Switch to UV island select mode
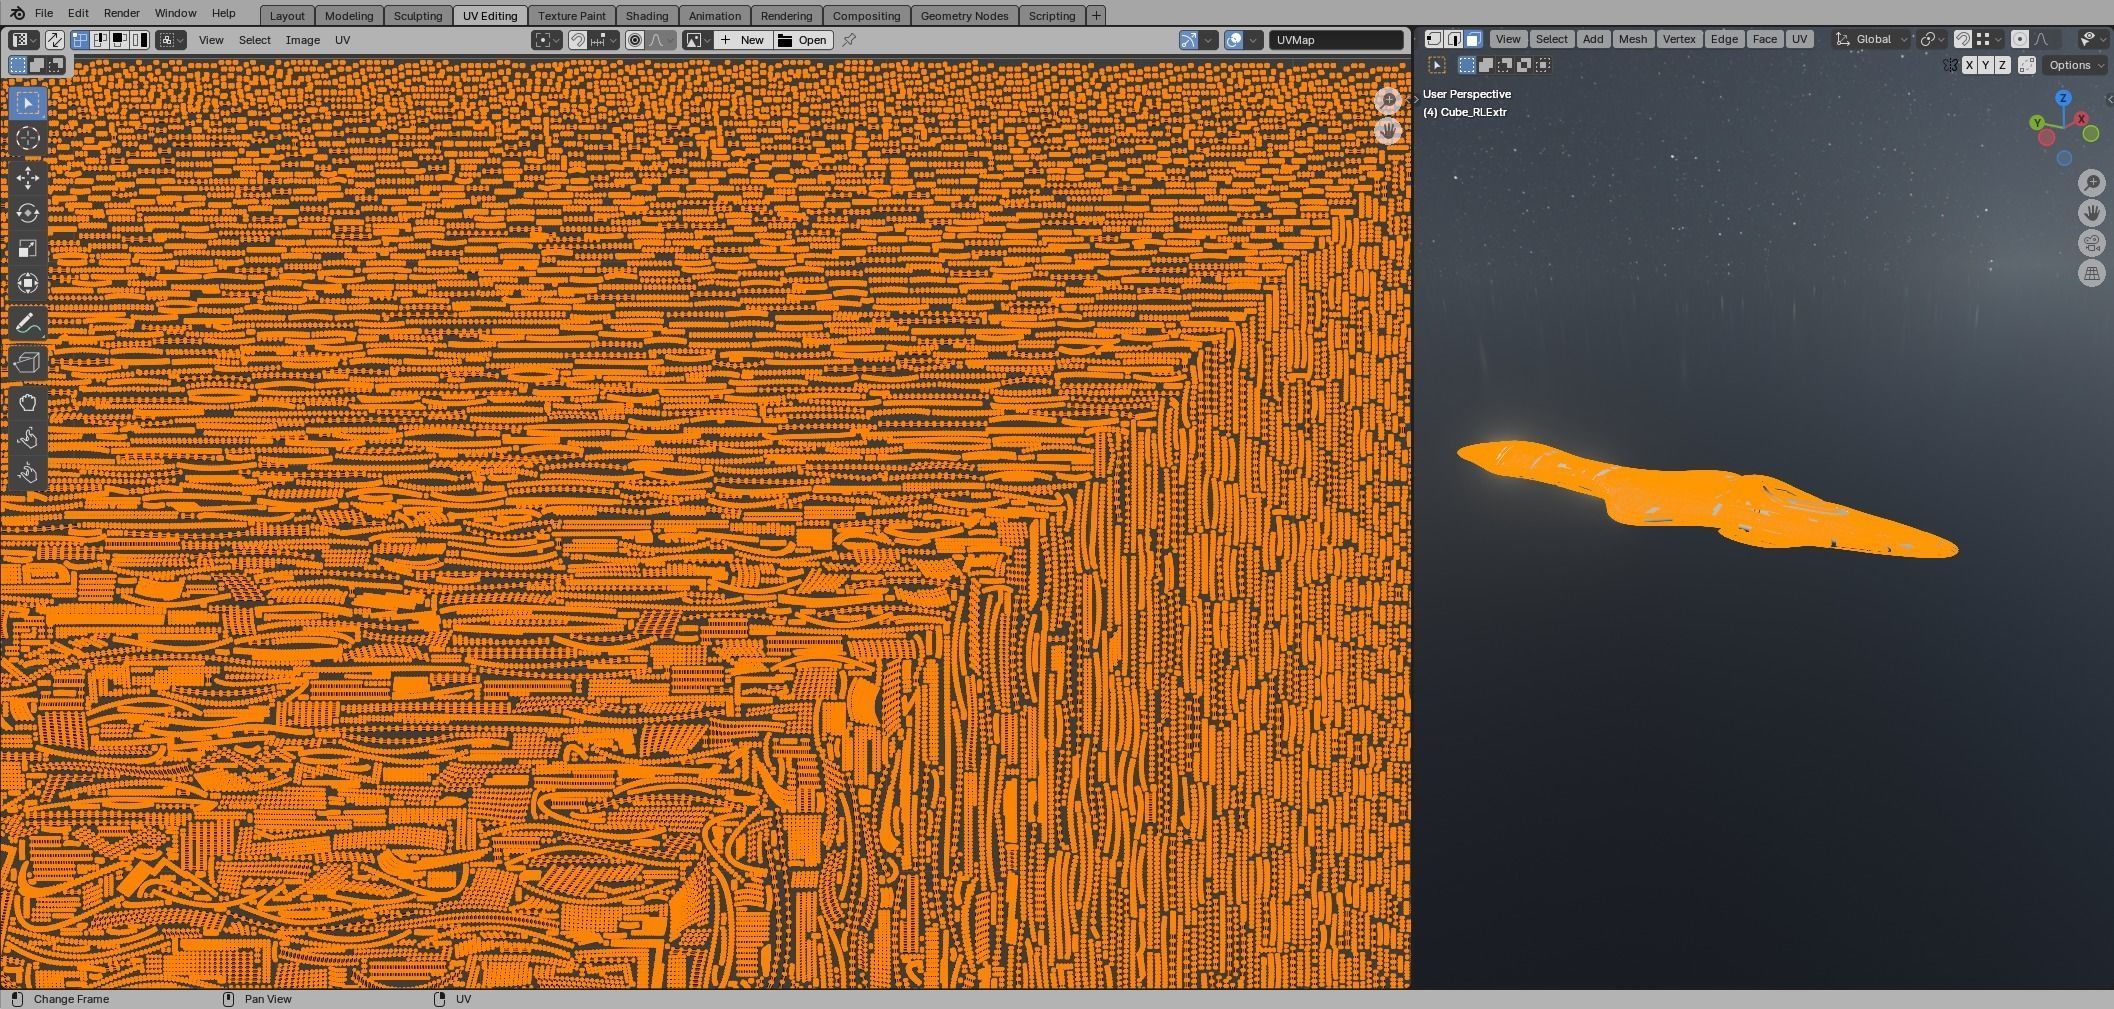The width and height of the screenshot is (2114, 1009). pyautogui.click(x=139, y=40)
